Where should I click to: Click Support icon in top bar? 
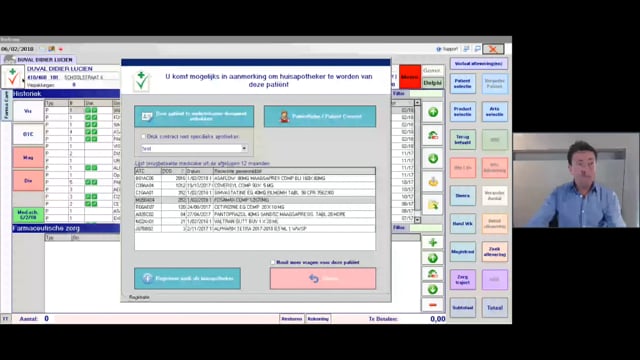[439, 49]
